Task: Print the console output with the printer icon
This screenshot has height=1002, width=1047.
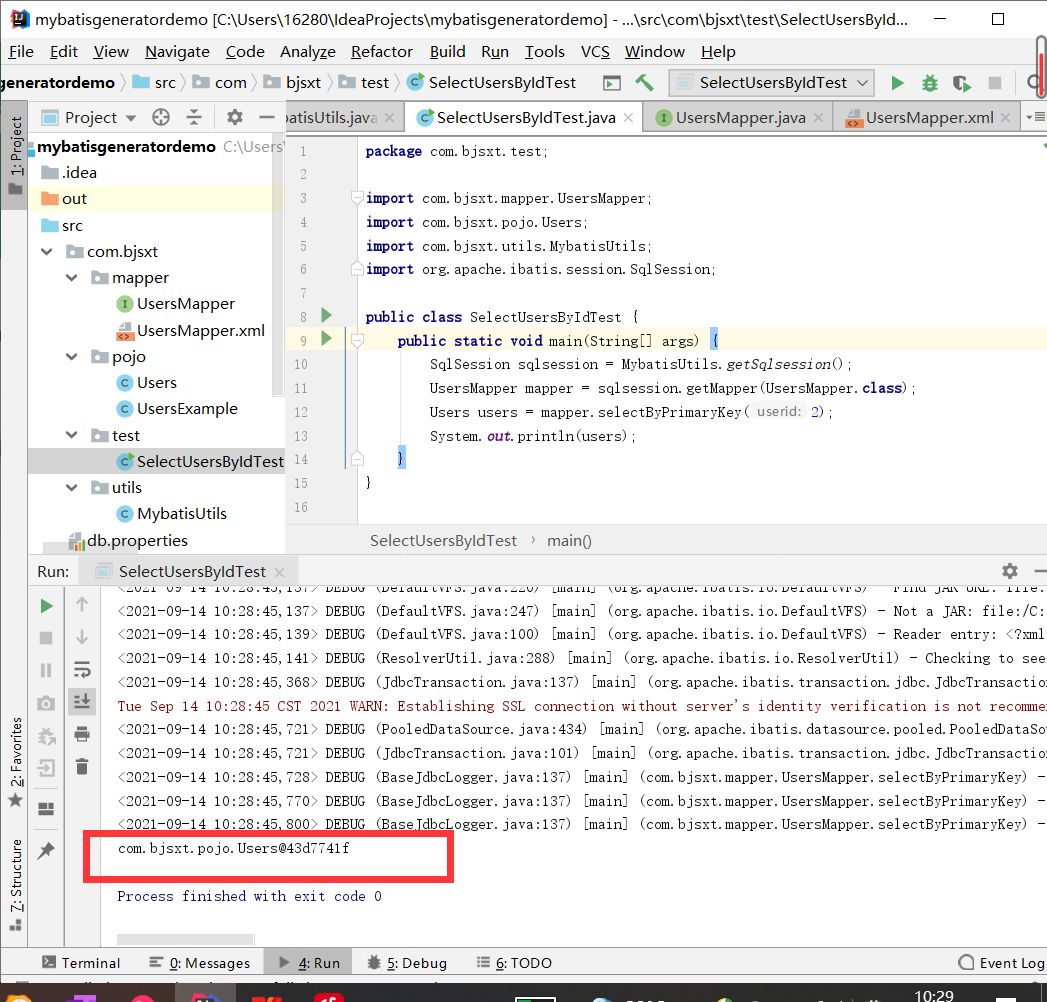Action: (x=81, y=734)
